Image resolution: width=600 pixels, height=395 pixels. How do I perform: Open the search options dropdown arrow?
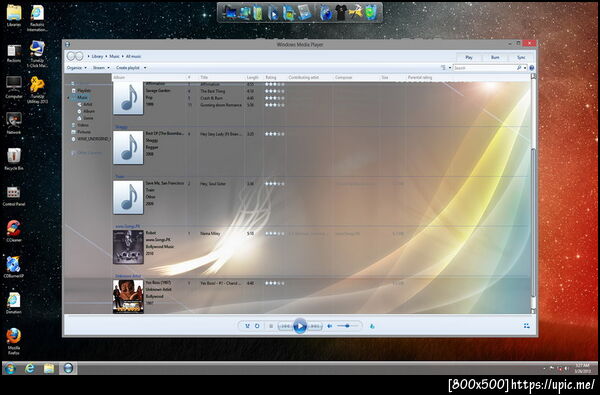click(525, 68)
